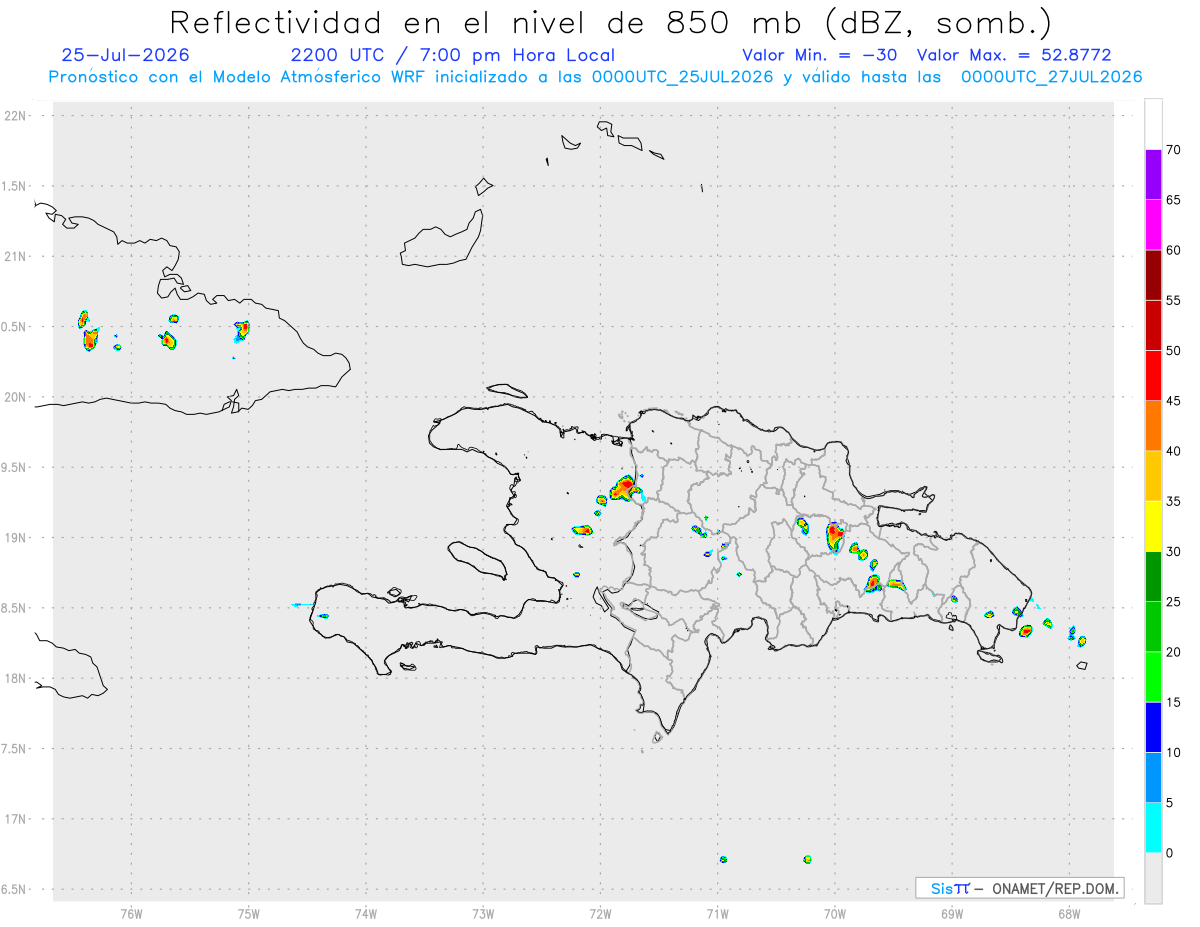Click the cyan 0–5 dBZ legend band
The height and width of the screenshot is (927, 1200).
(x=1153, y=828)
